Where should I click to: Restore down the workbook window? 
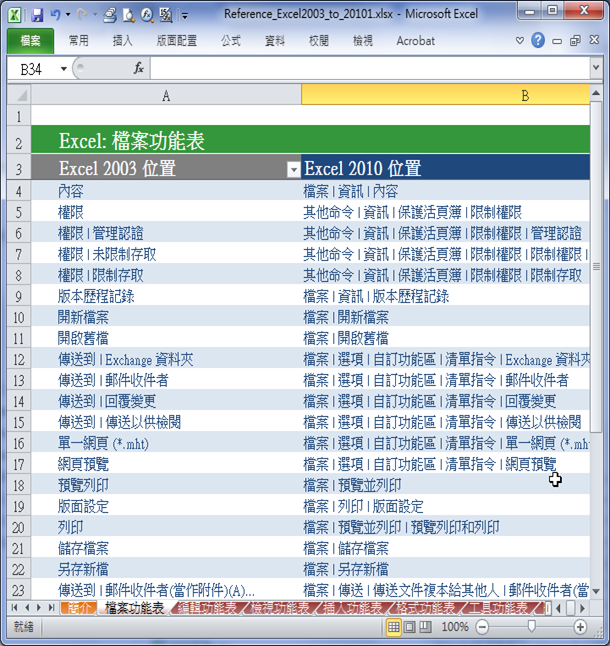[x=575, y=40]
